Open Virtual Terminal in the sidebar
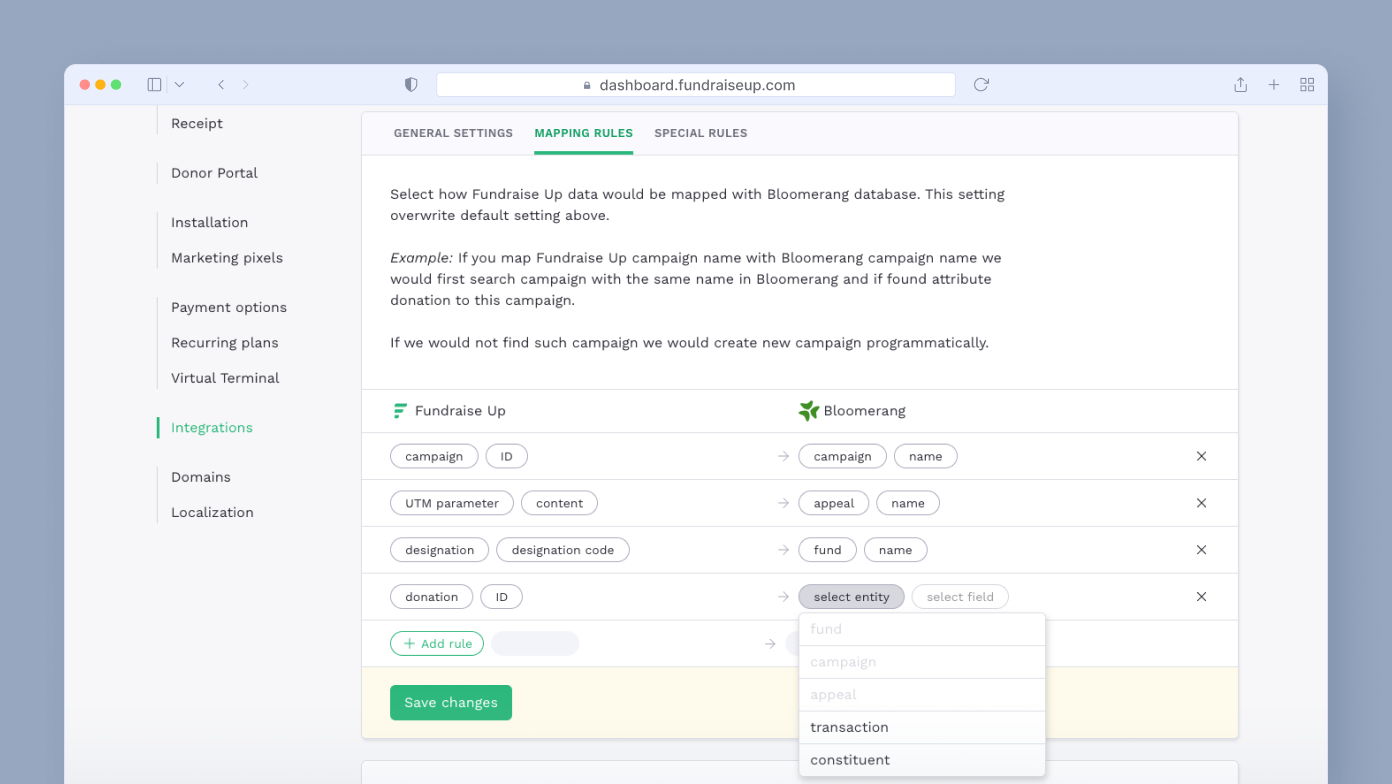 [225, 378]
